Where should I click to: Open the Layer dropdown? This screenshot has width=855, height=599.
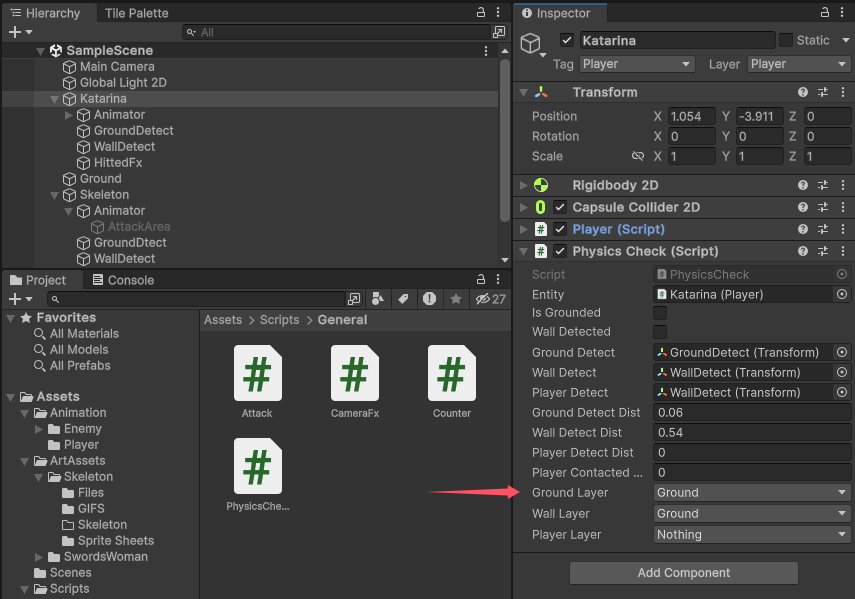point(798,64)
